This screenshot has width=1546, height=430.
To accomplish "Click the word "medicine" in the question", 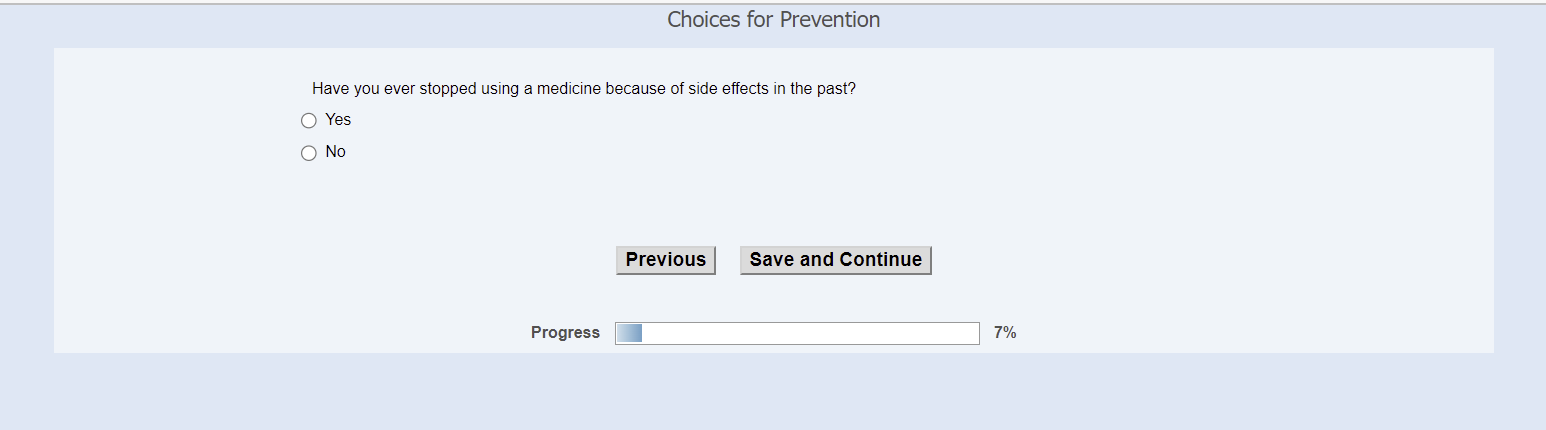I will pyautogui.click(x=568, y=88).
